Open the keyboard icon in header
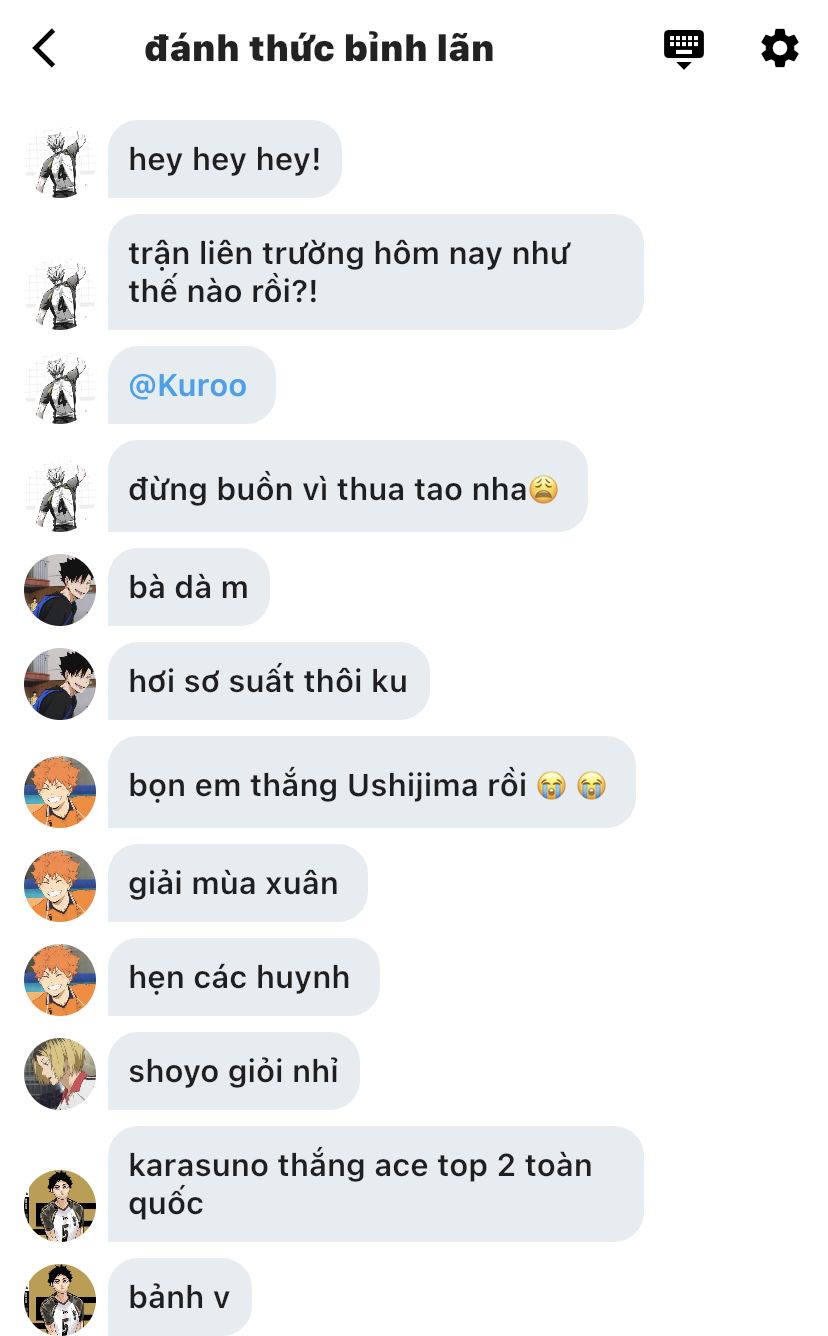 684,48
